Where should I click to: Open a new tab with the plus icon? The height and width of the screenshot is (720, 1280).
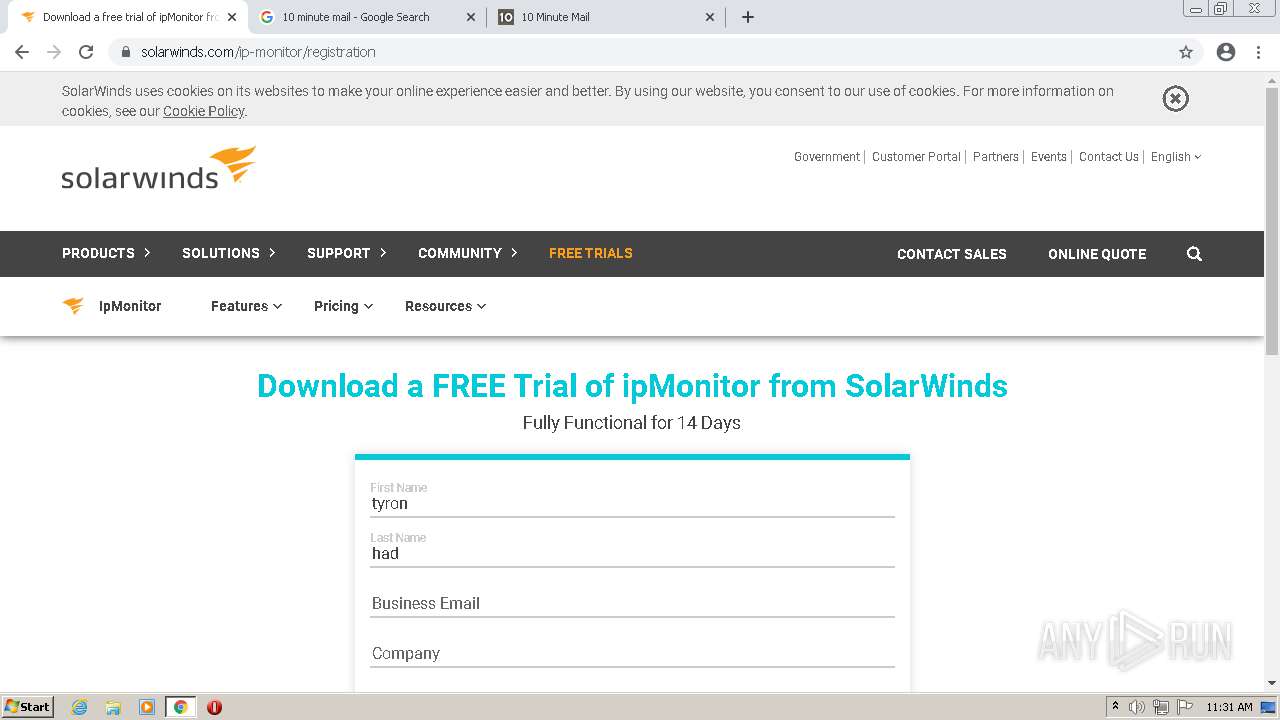[748, 17]
